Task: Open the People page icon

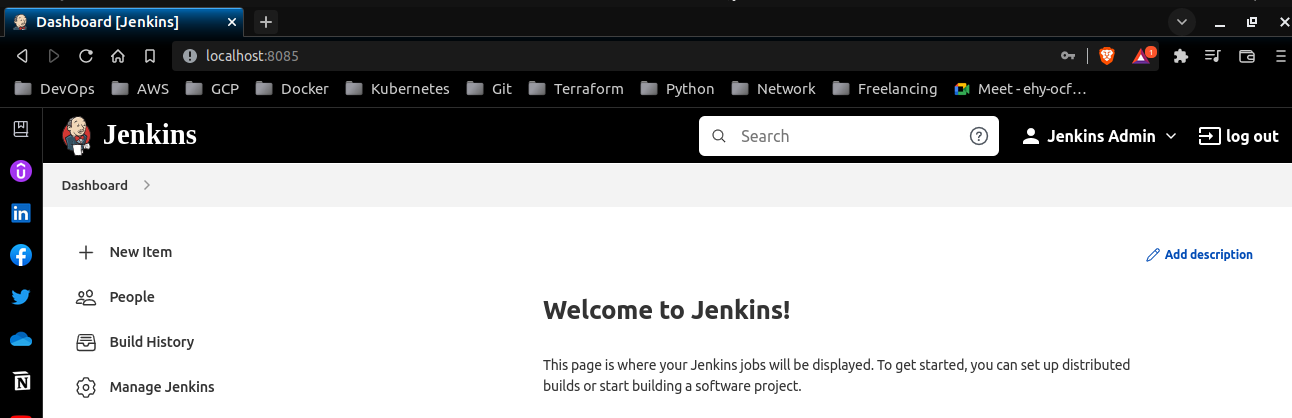Action: tap(86, 297)
